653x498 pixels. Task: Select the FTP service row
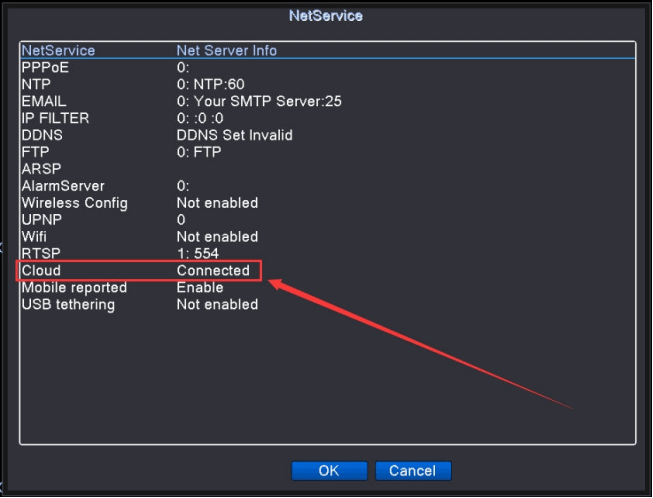click(35, 152)
